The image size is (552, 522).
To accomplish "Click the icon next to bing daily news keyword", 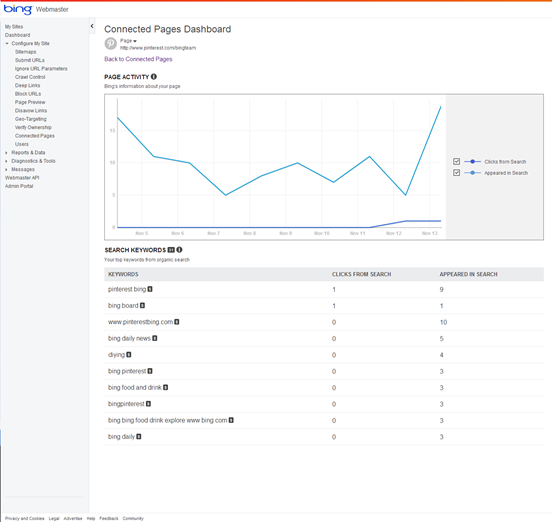I will 155,338.
